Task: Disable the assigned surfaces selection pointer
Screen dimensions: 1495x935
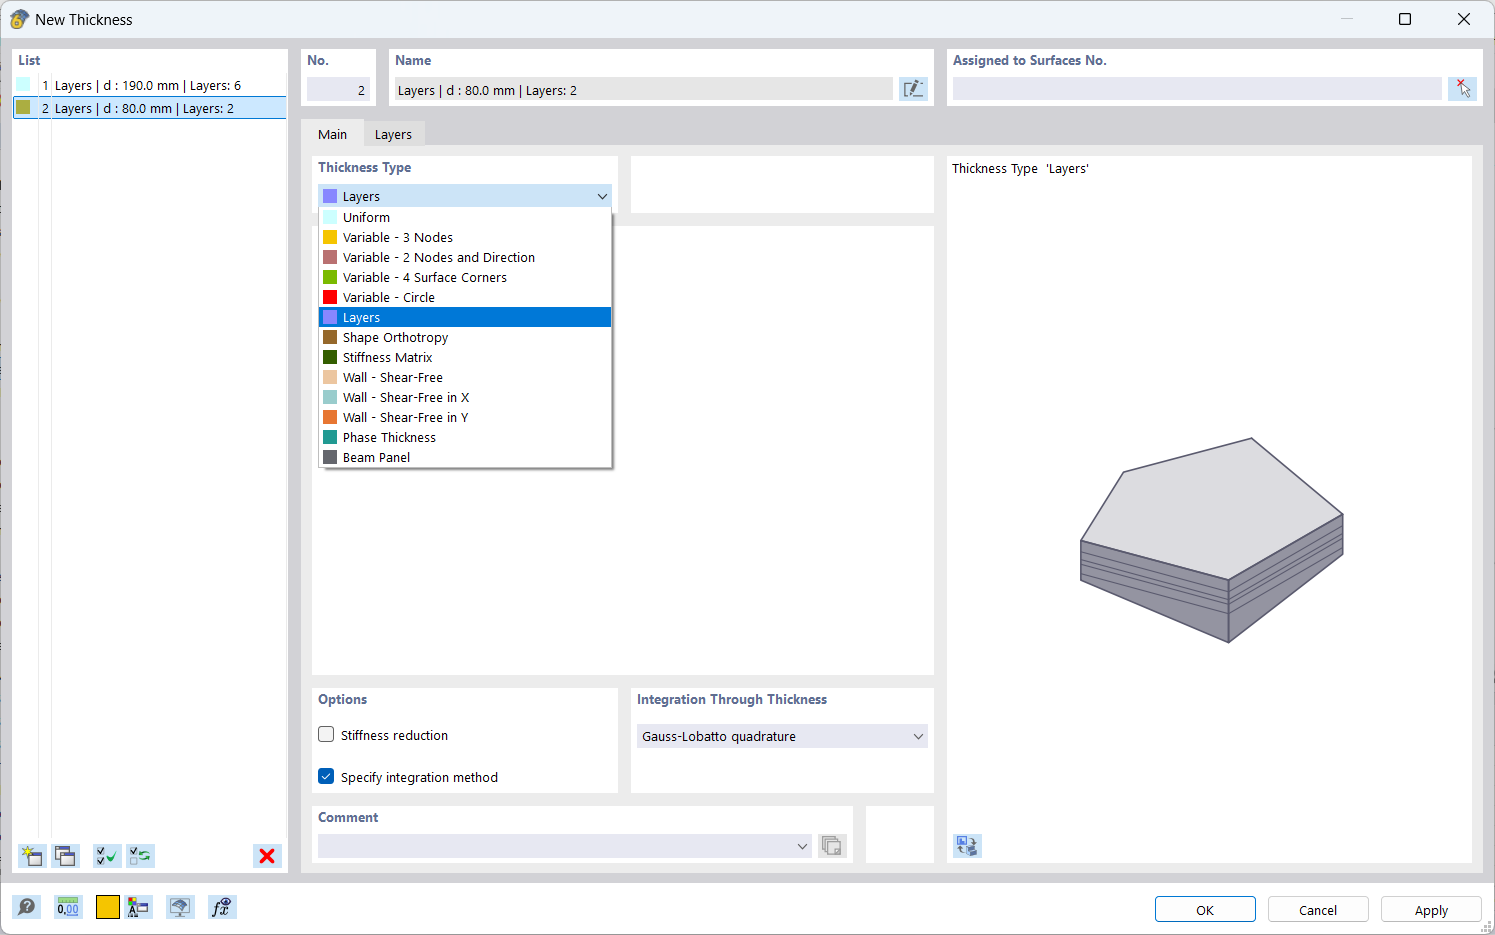Action: [x=1462, y=89]
